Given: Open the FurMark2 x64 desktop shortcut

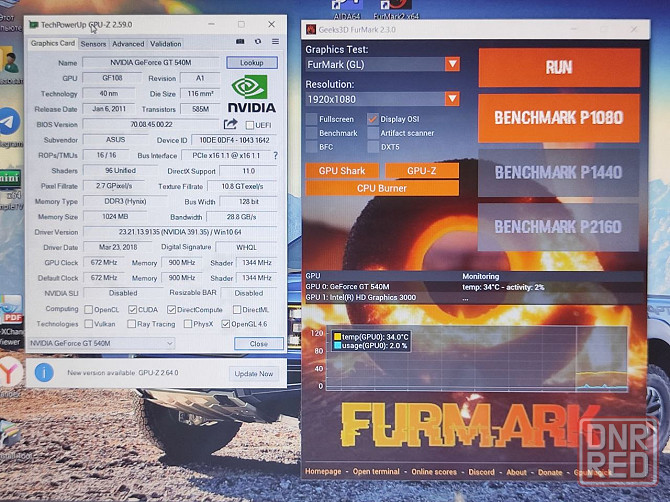Looking at the screenshot, I should [x=396, y=9].
